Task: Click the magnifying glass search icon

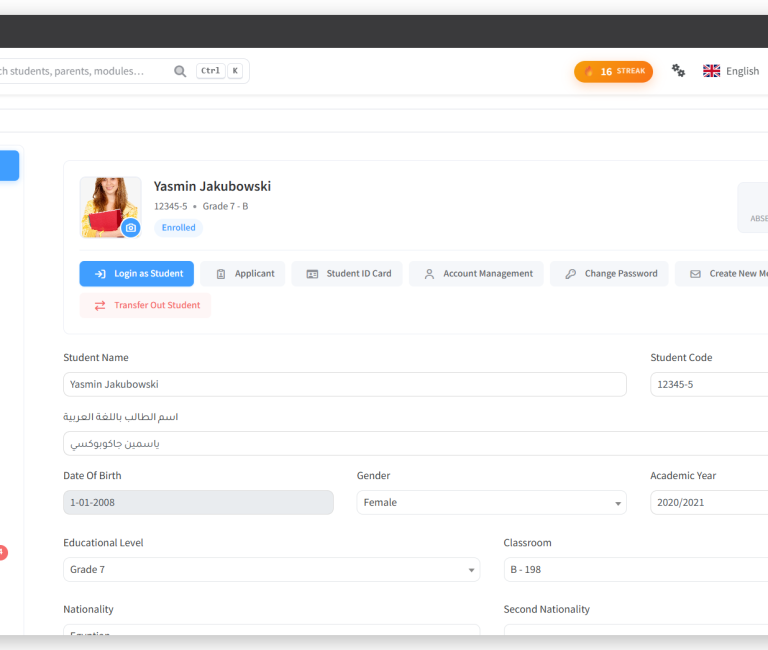Action: point(180,72)
